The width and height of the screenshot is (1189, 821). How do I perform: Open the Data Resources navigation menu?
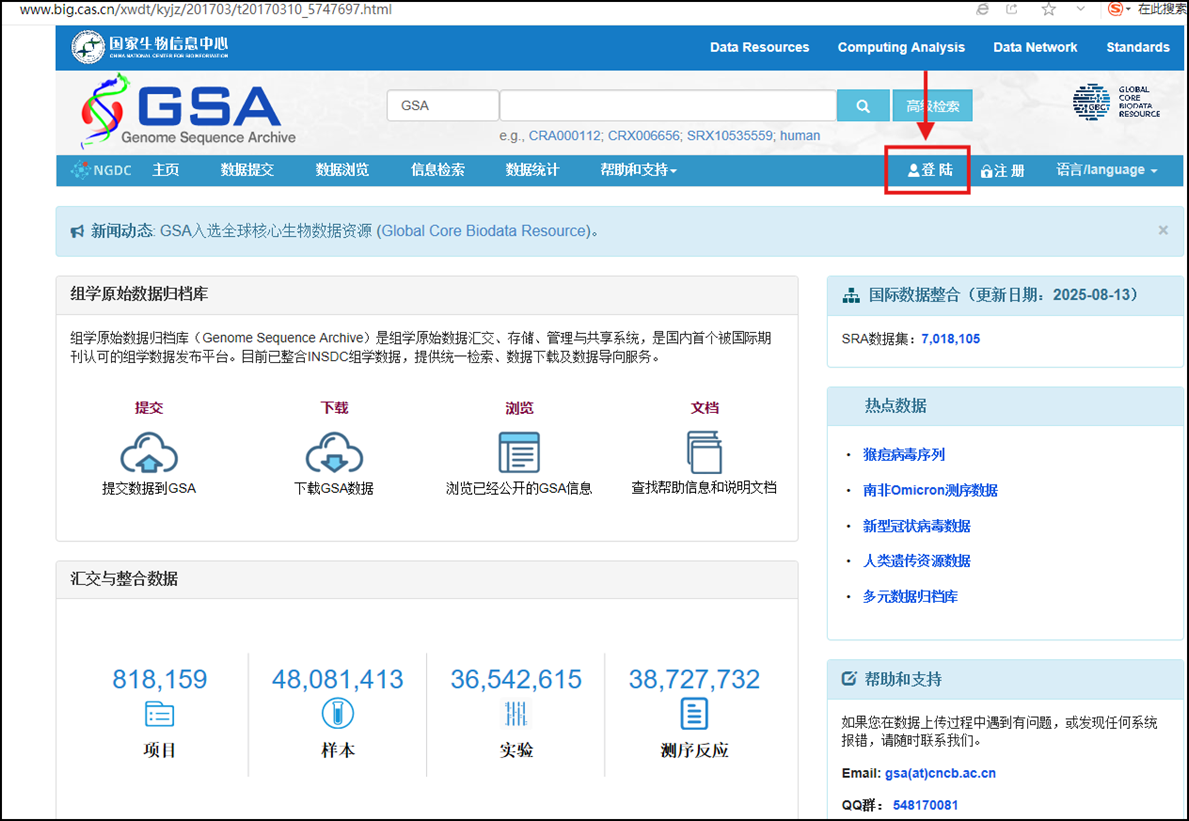759,47
